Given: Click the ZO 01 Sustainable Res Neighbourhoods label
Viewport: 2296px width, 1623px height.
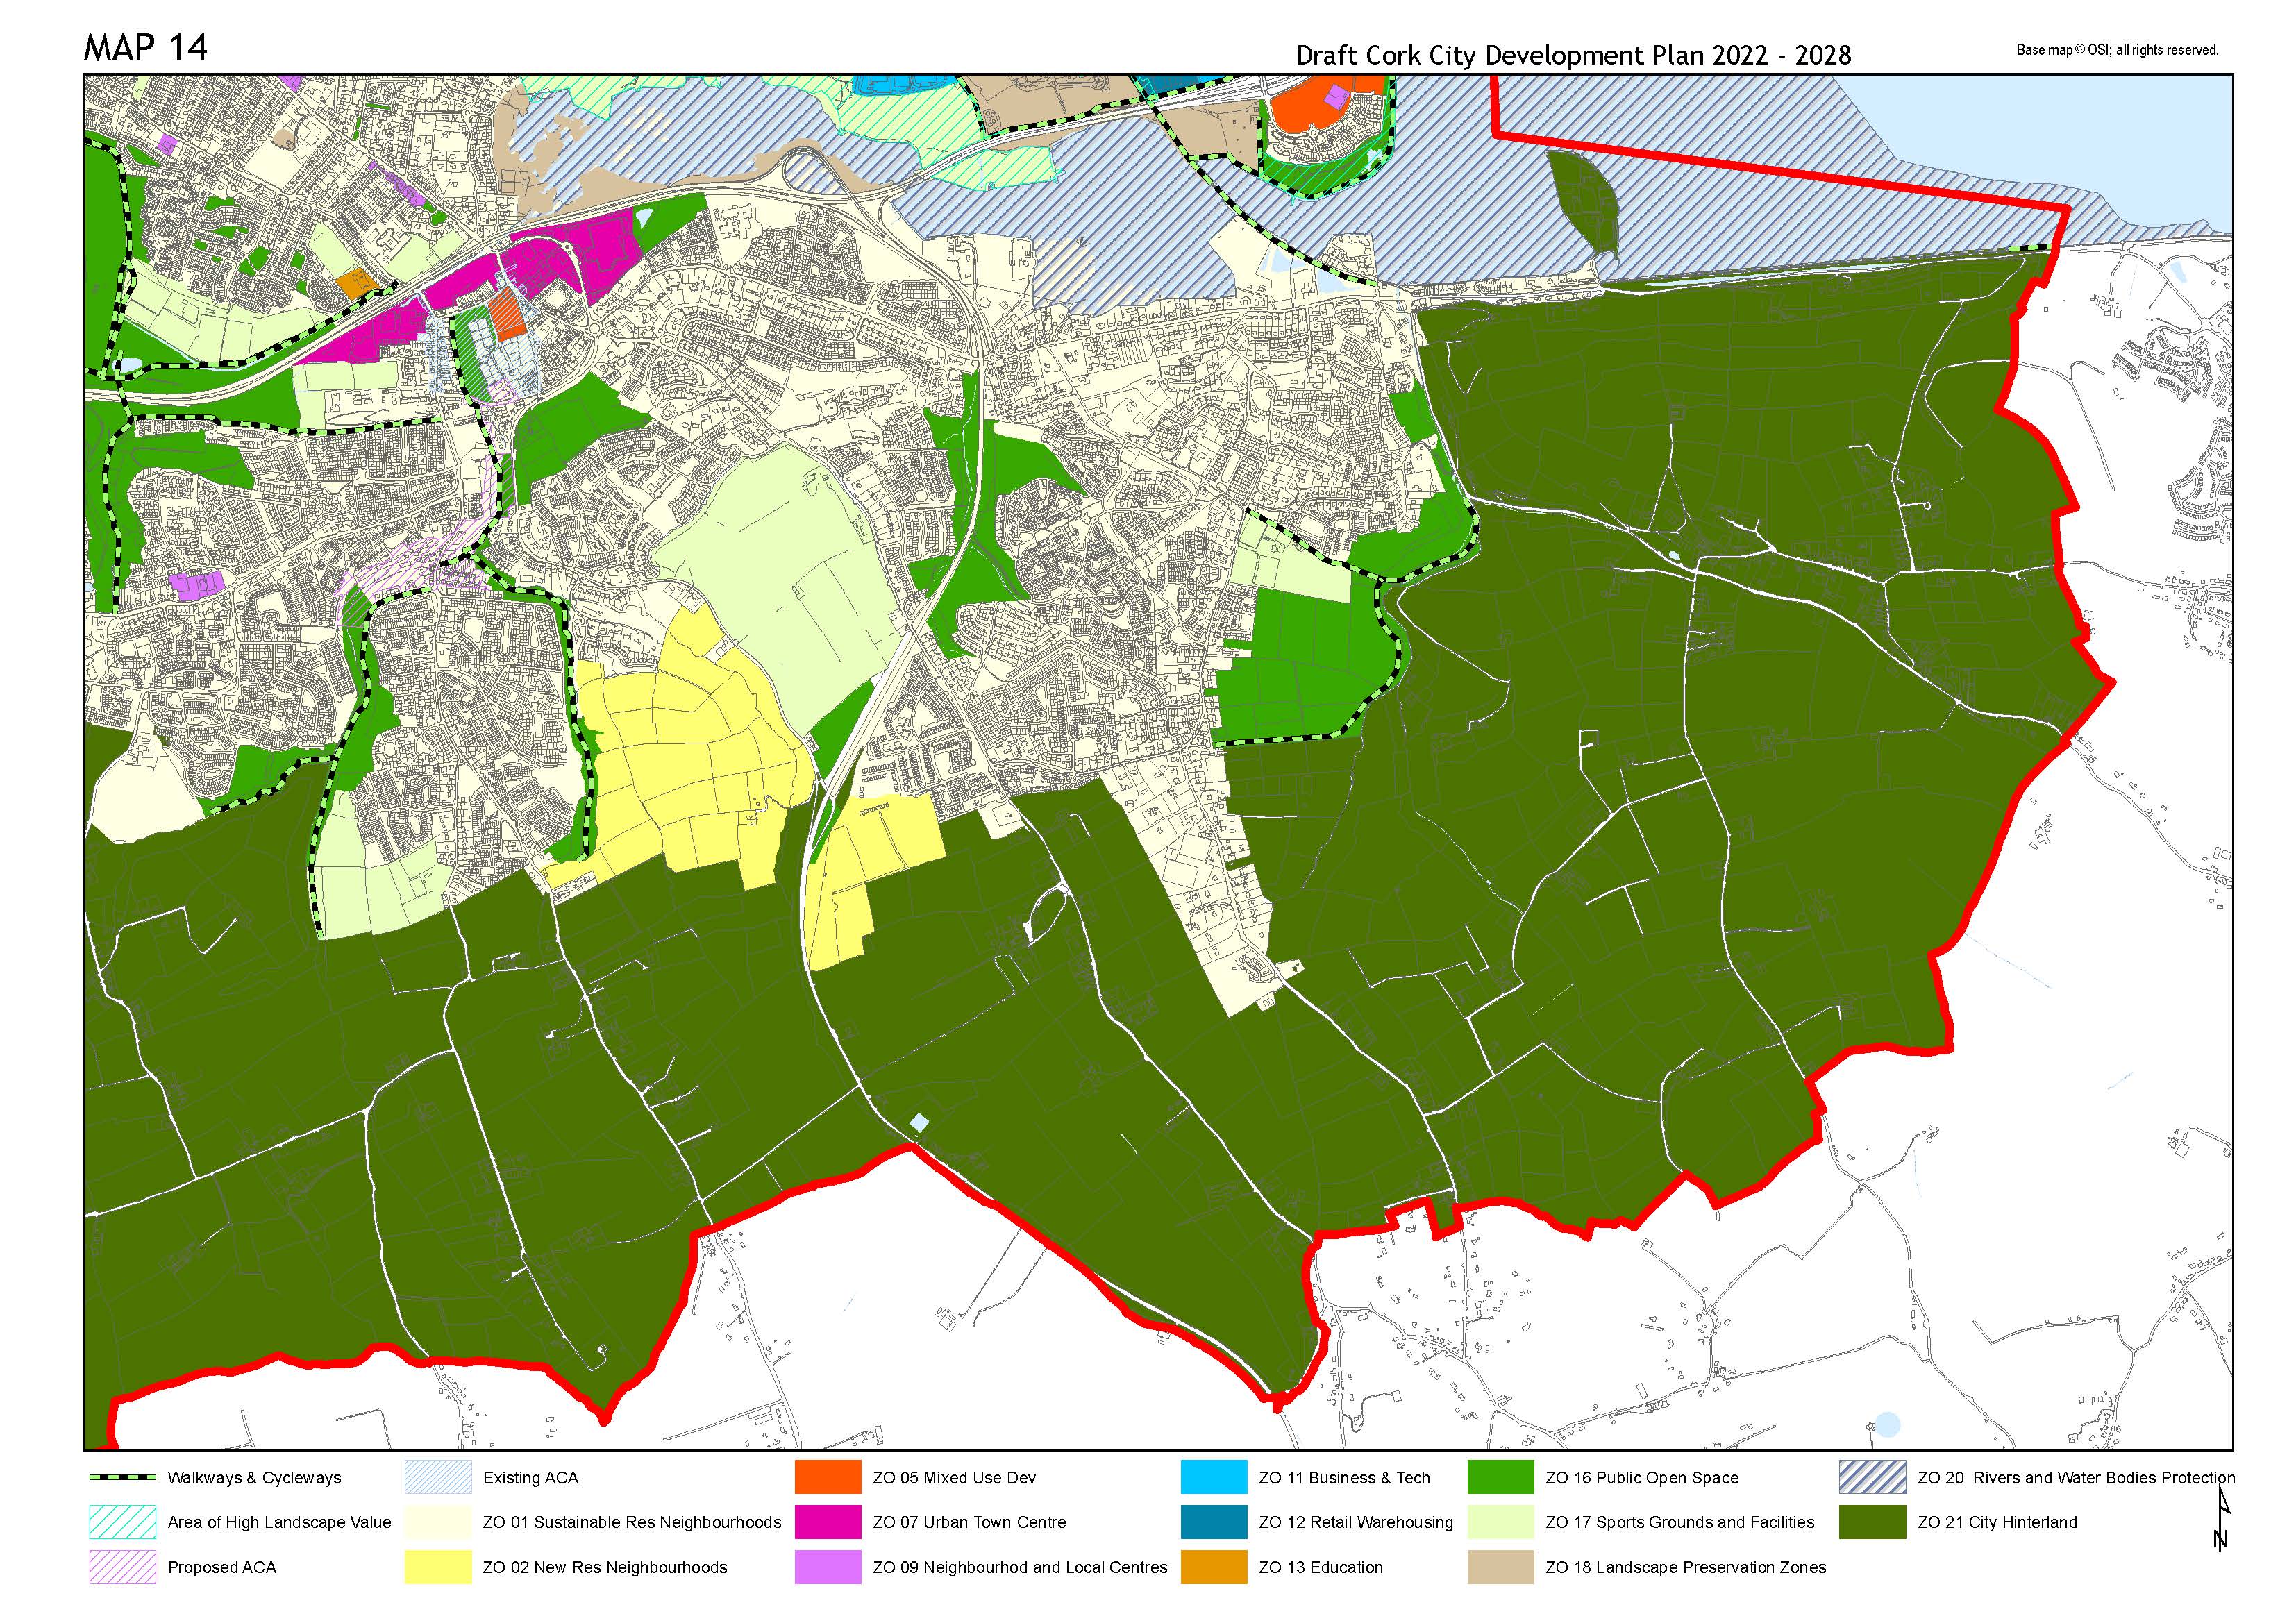Looking at the screenshot, I should click(x=631, y=1522).
